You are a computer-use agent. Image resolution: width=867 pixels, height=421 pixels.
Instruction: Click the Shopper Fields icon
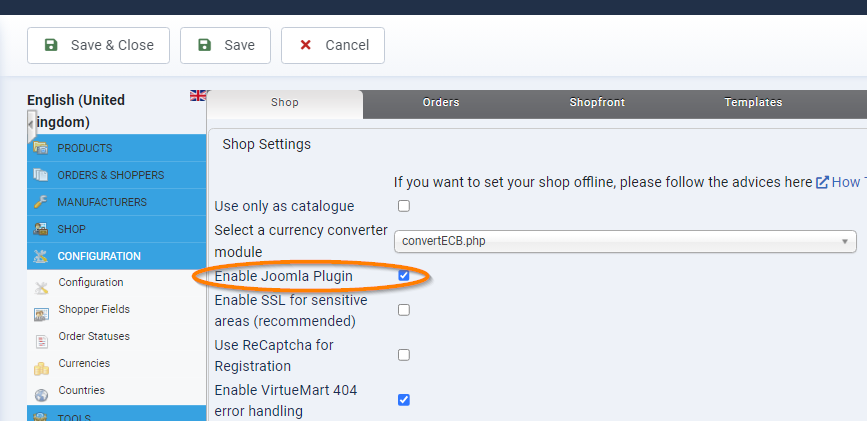(41, 310)
